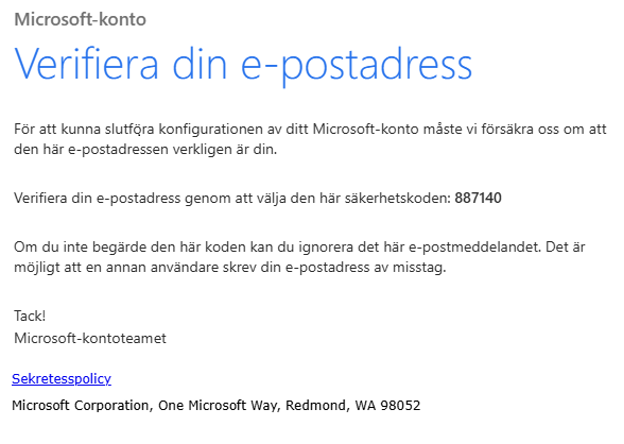Open the Sekretesspolicy link
This screenshot has height=444, width=624.
62,379
